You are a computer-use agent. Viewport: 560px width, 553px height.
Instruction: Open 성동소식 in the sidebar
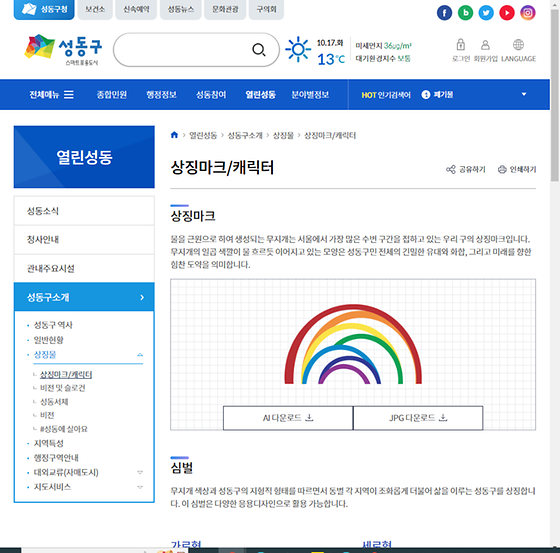84,211
